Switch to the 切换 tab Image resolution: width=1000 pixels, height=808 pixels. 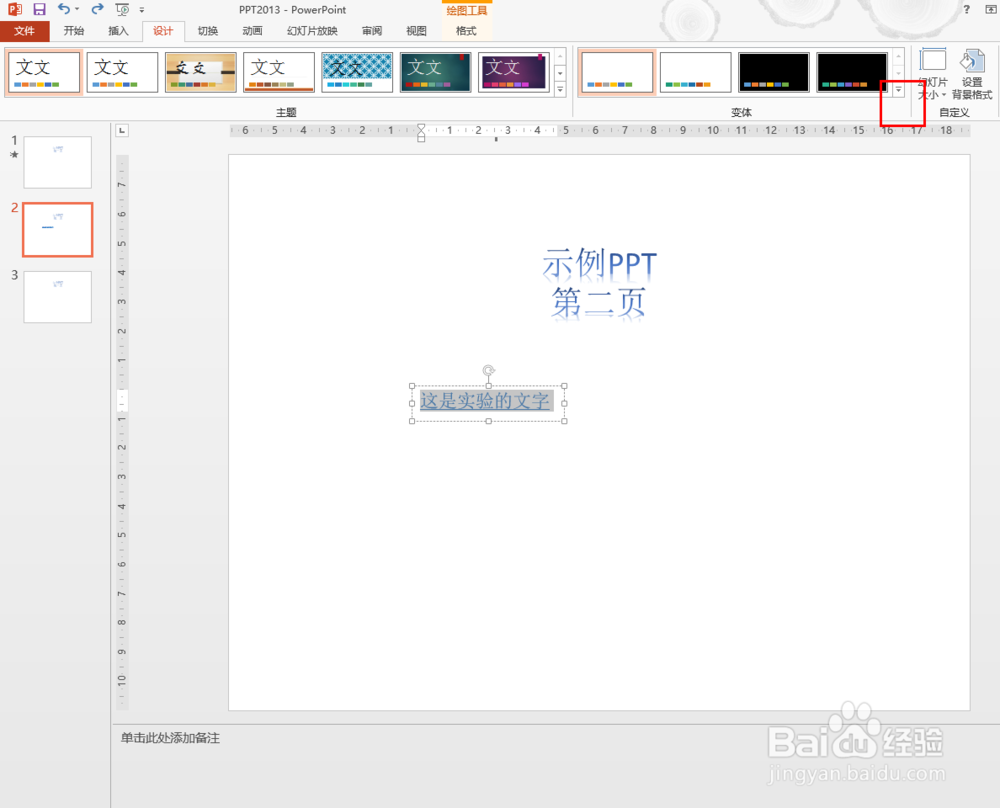pos(208,31)
